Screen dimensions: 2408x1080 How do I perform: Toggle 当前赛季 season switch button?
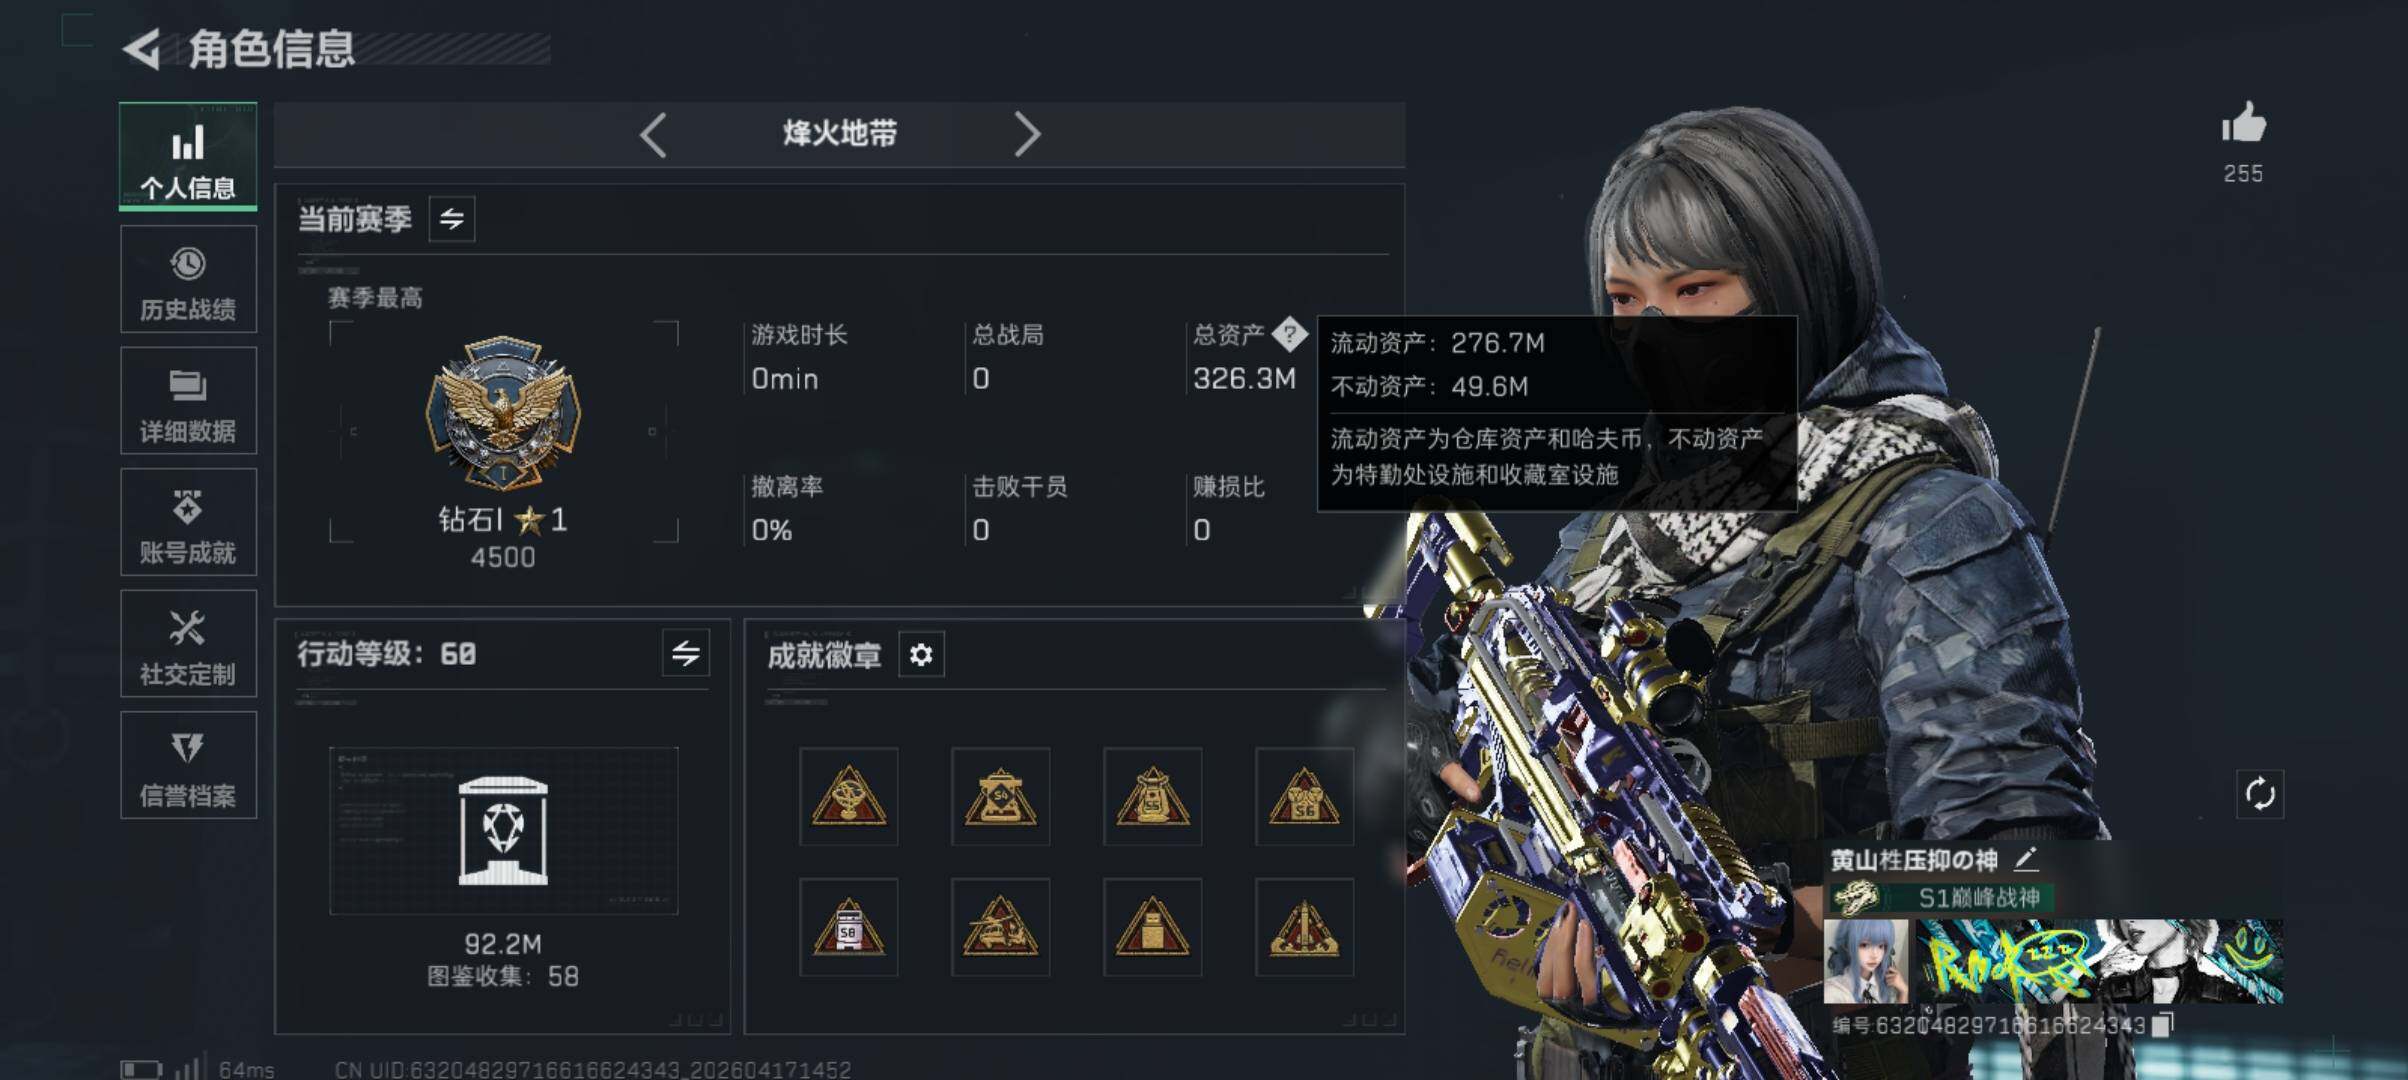coord(452,219)
